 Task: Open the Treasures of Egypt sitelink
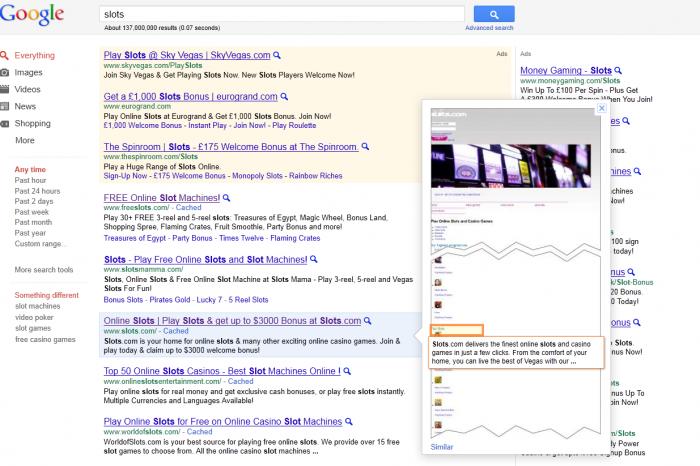click(x=134, y=238)
